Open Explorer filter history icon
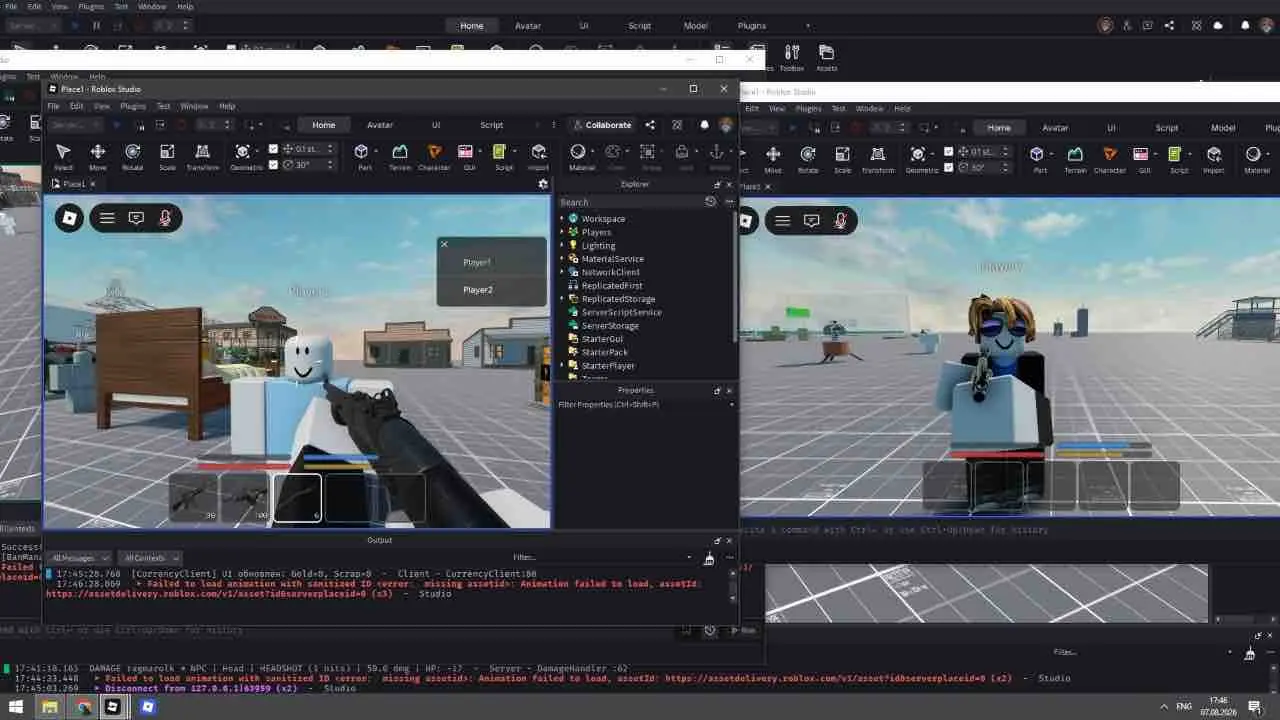The height and width of the screenshot is (720, 1280). pyautogui.click(x=711, y=202)
